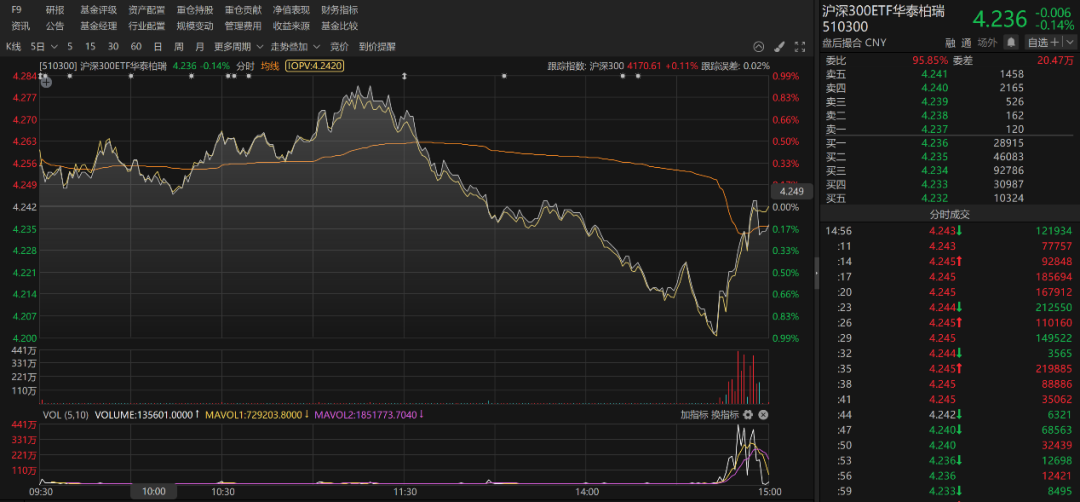Open the price alert bell icon
This screenshot has height=502, width=1080.
point(1010,42)
